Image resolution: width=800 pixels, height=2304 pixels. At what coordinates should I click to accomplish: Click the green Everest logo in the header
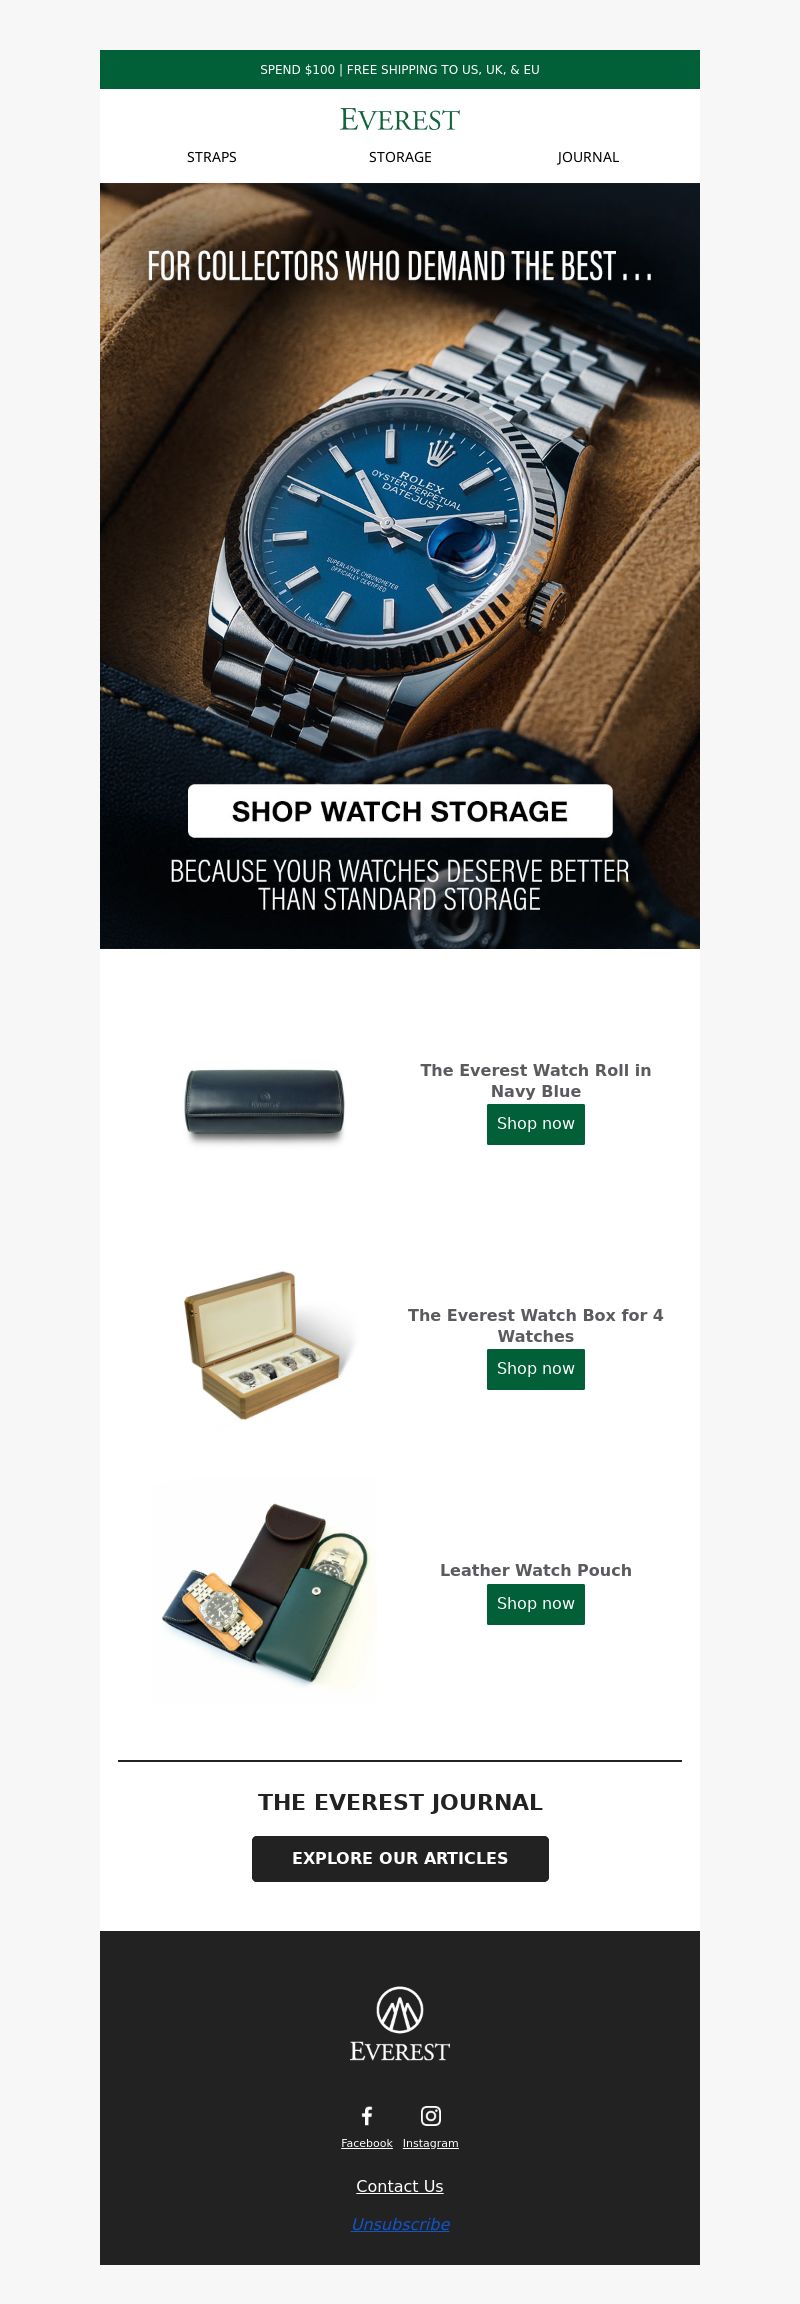[x=400, y=120]
